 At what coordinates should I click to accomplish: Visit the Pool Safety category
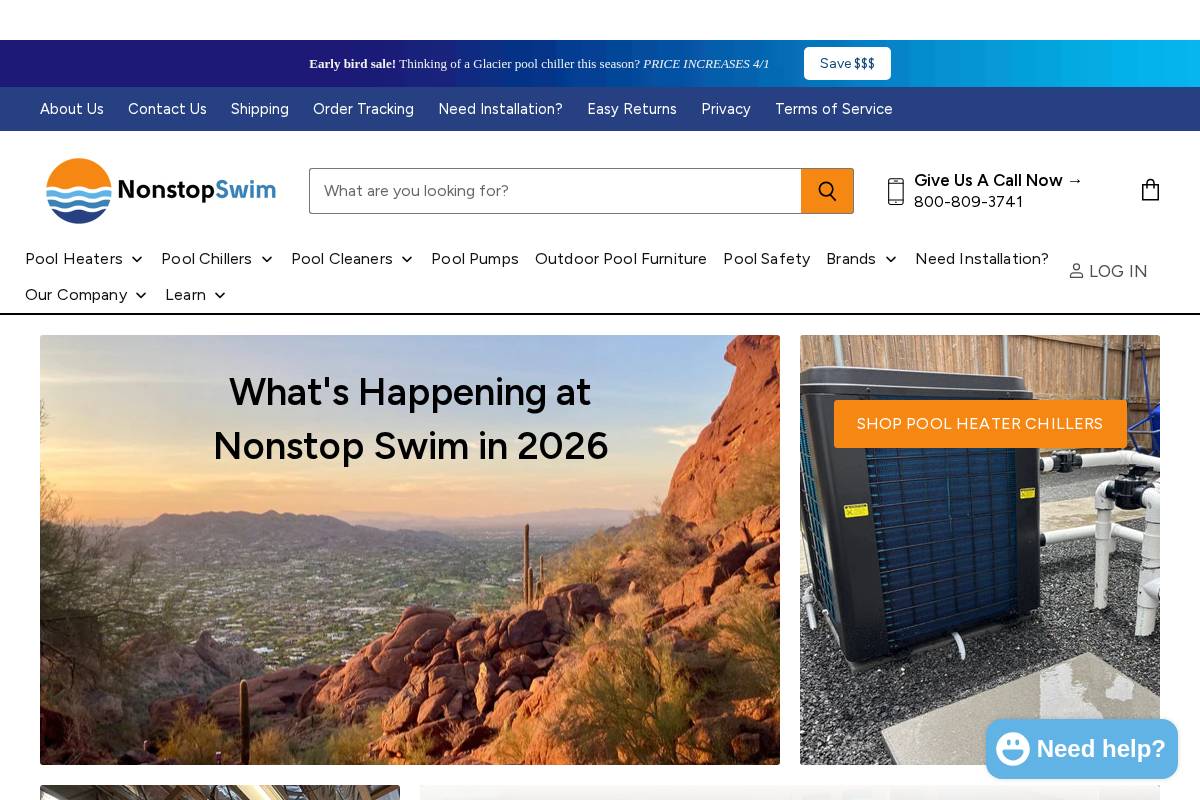click(767, 259)
